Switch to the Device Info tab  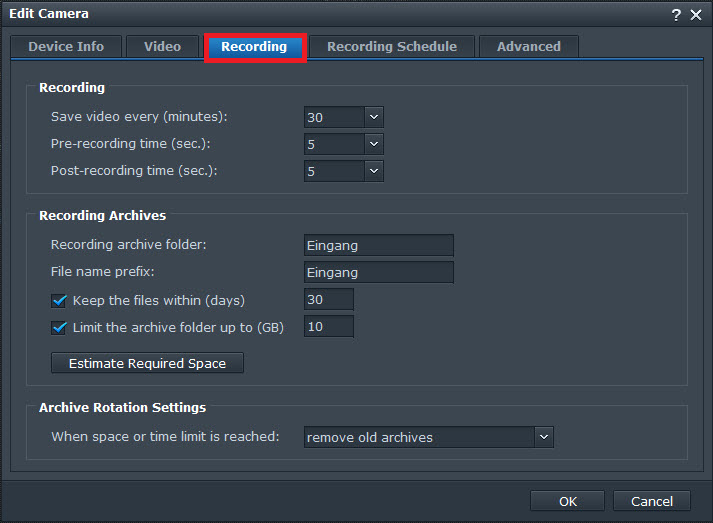tap(65, 47)
